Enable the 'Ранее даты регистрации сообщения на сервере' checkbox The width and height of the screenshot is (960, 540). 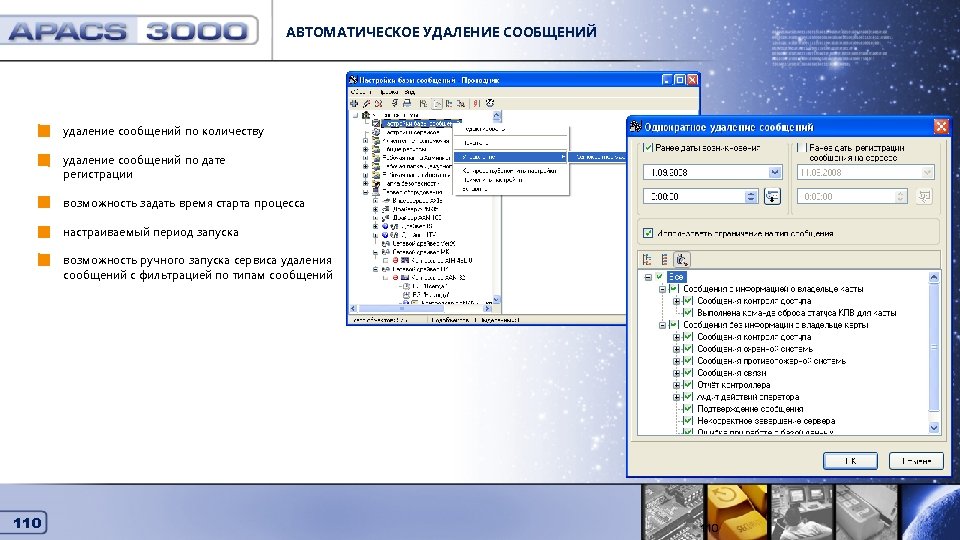801,148
